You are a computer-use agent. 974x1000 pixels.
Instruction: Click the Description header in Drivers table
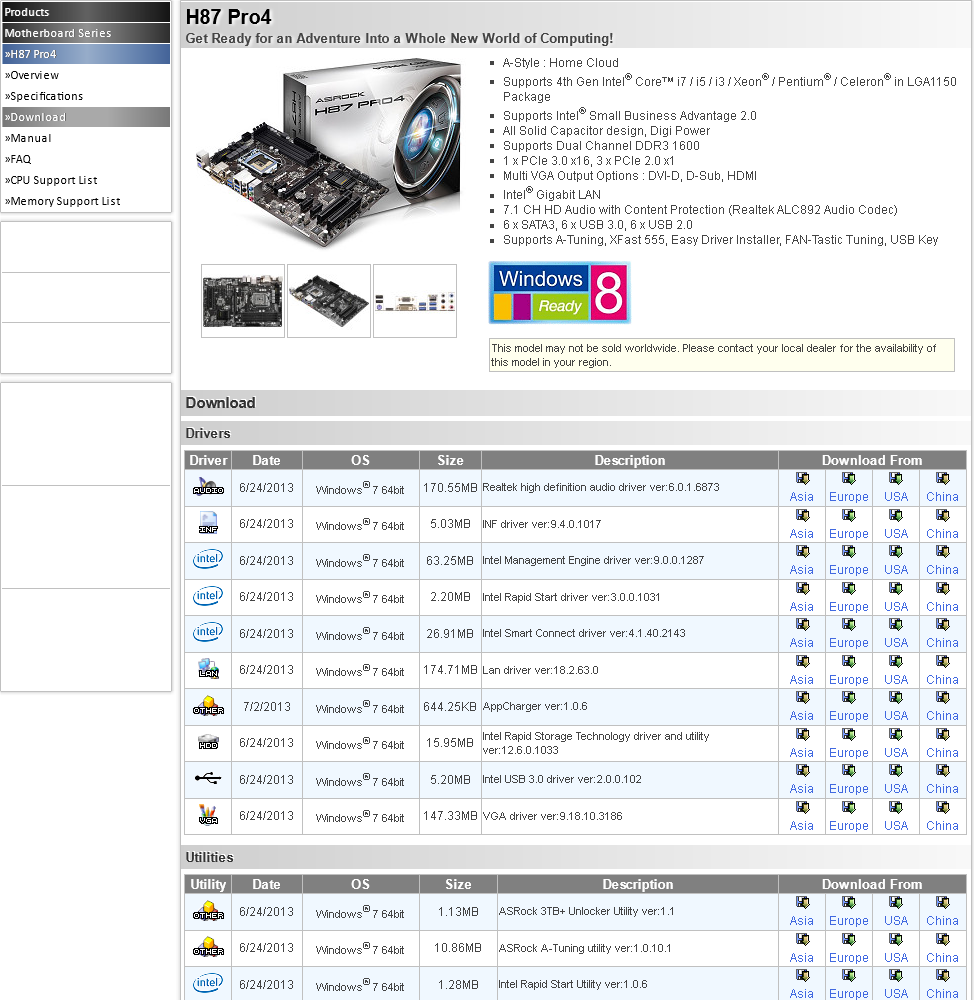(630, 460)
